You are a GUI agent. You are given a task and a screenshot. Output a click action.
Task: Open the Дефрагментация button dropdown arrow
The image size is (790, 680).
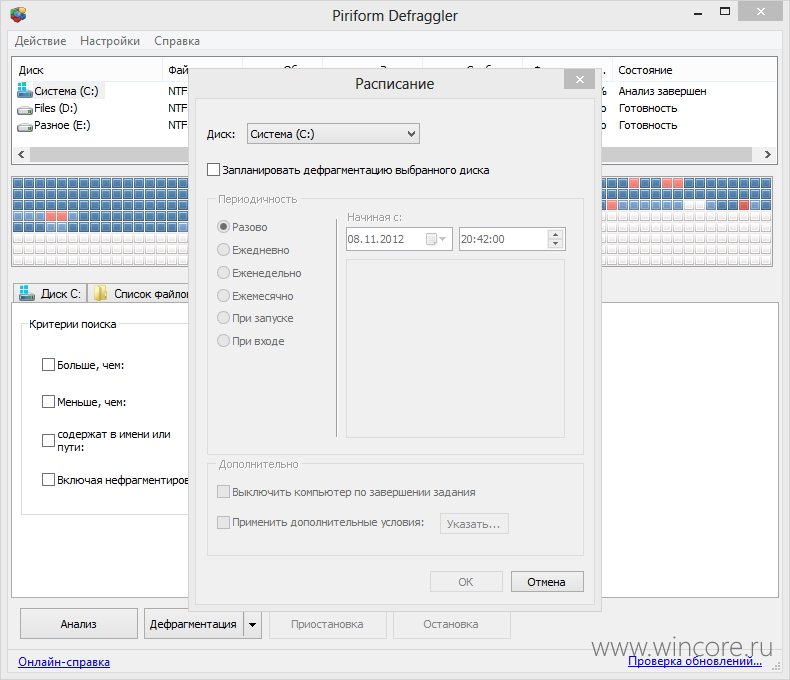pyautogui.click(x=252, y=625)
